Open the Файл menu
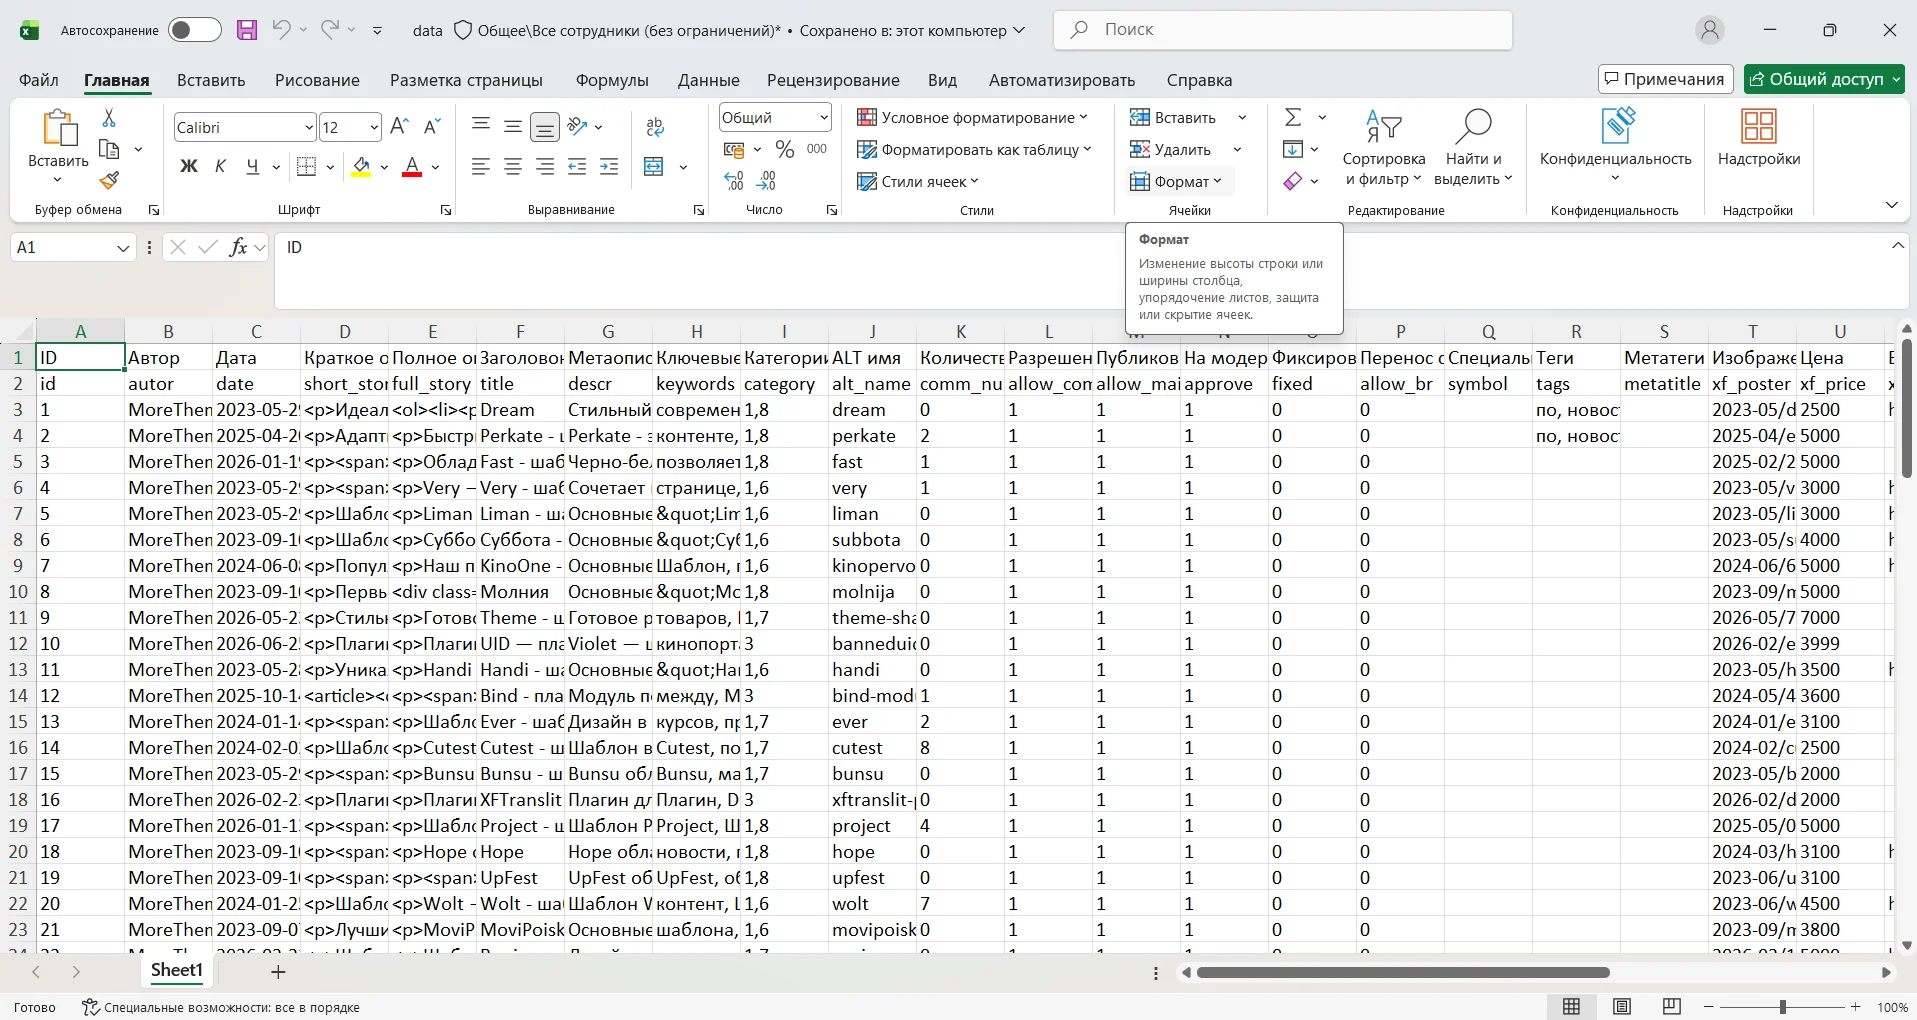Screen dimensions: 1917x1020 tap(39, 80)
